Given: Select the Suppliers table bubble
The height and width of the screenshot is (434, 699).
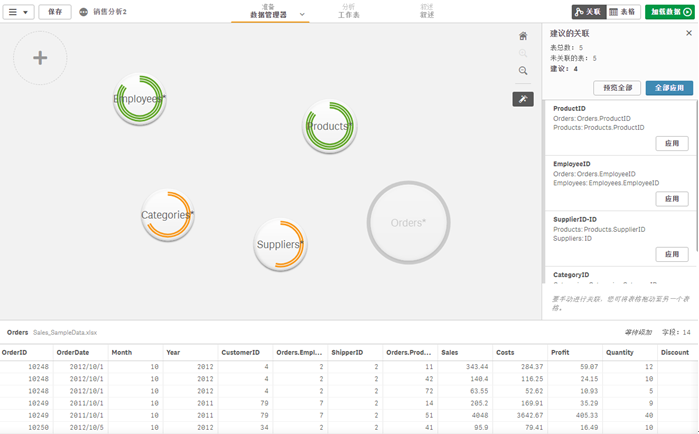Looking at the screenshot, I should point(280,245).
